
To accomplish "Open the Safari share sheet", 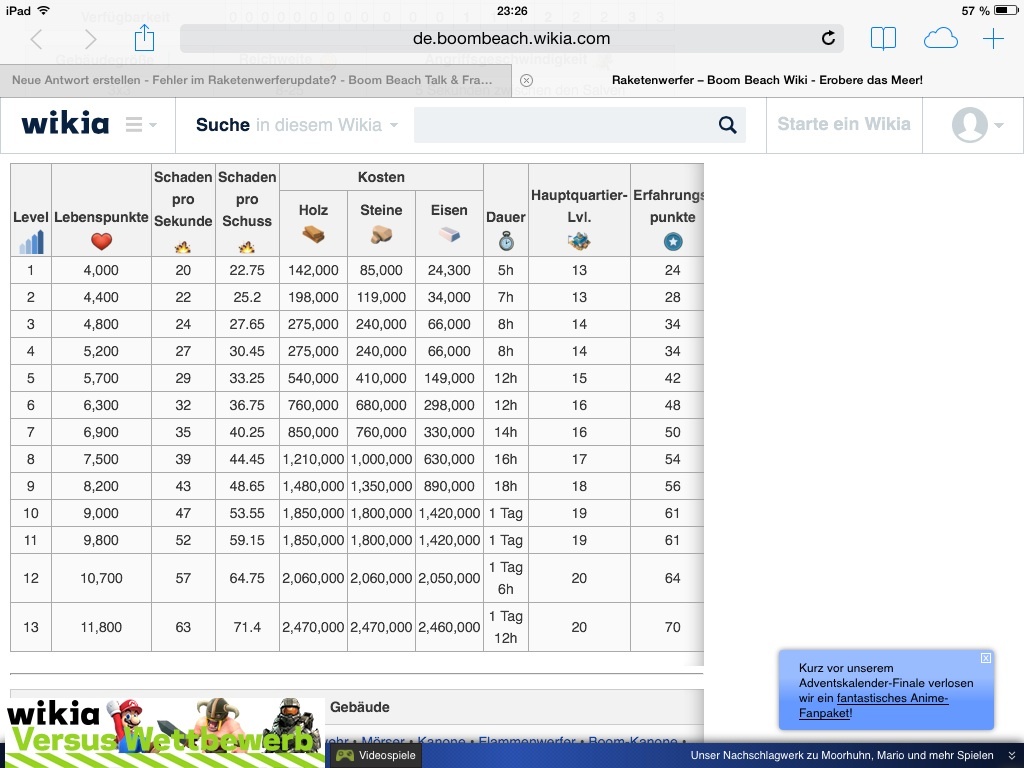I will click(144, 39).
